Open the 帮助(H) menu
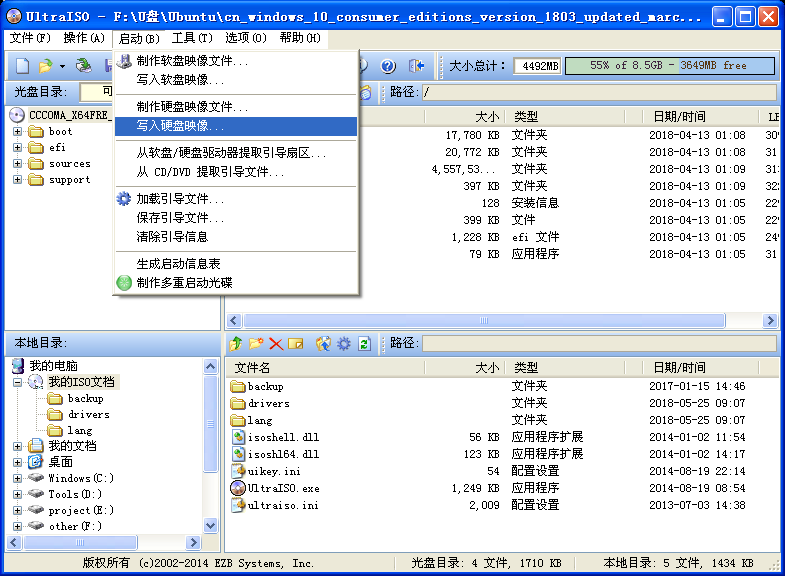Screen dimensions: 785x576 click(300, 38)
